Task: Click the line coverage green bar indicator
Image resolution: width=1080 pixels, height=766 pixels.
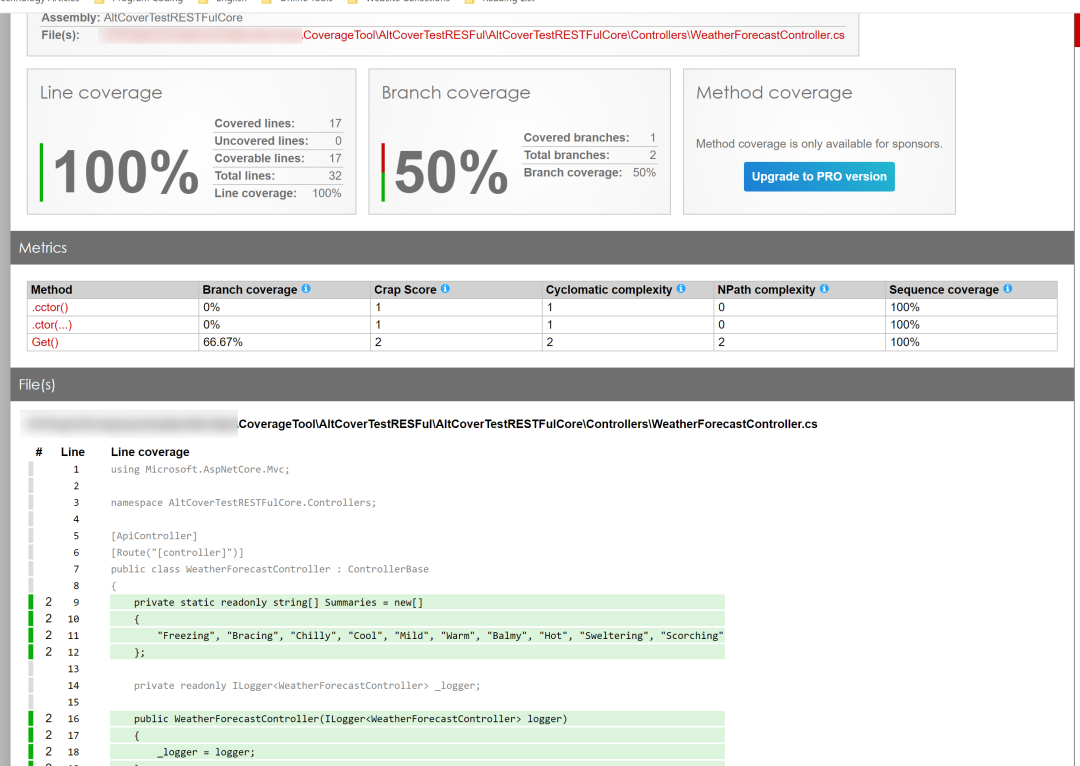Action: (42, 172)
